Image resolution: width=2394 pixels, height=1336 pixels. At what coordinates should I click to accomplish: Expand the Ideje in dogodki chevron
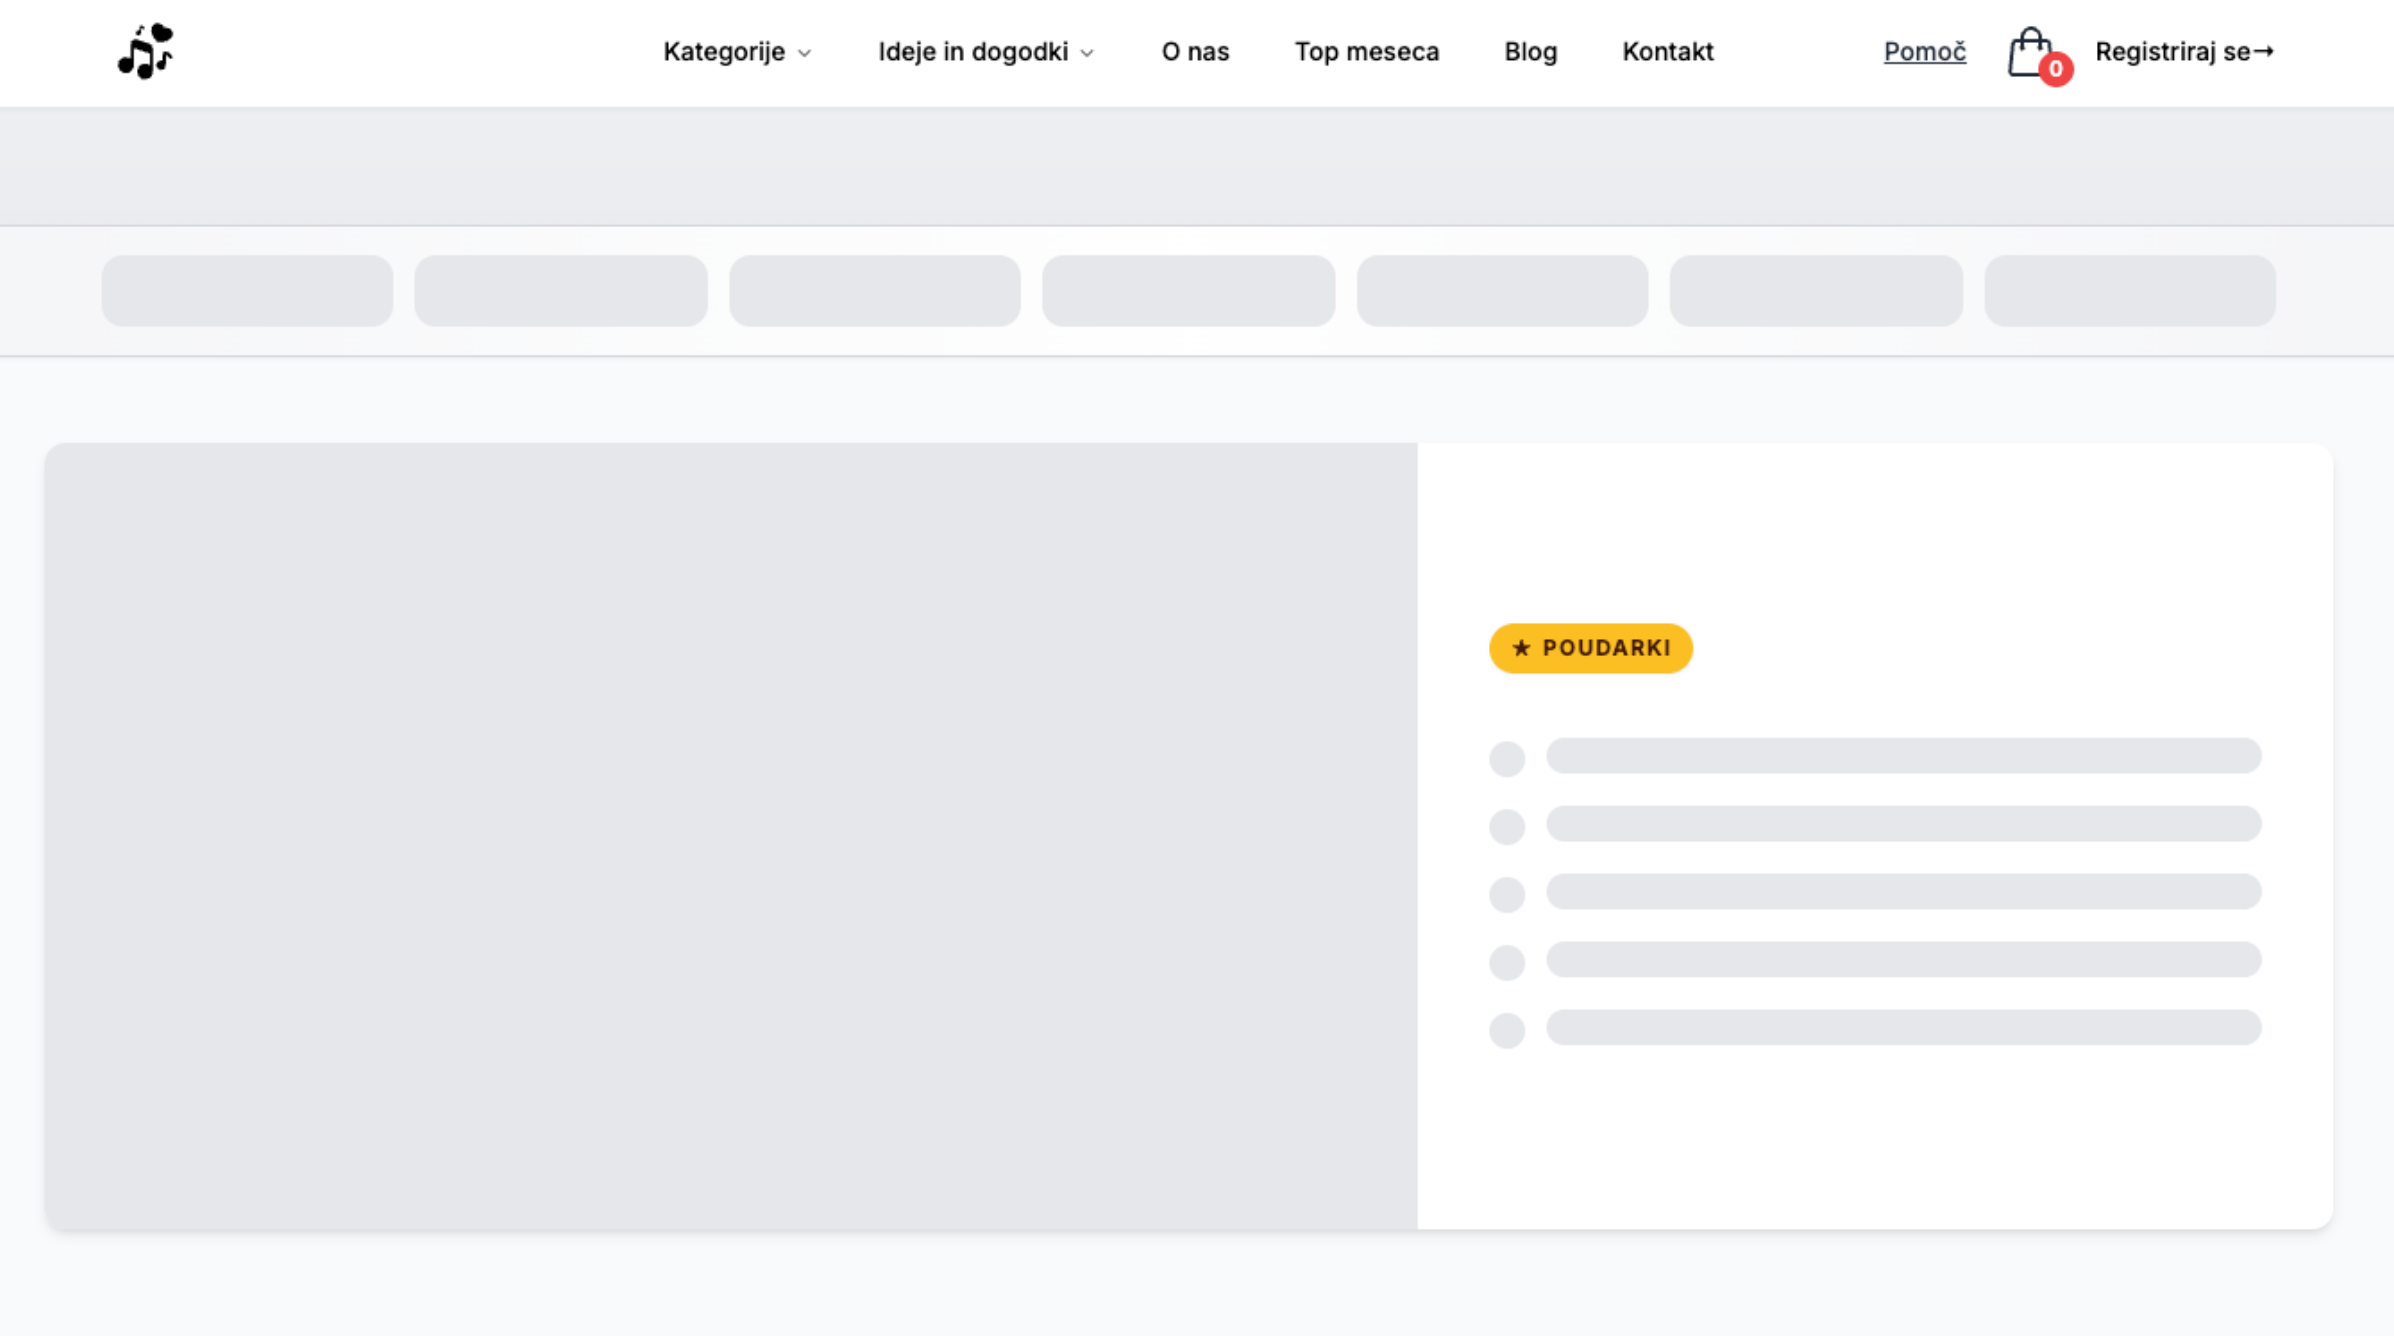(x=1088, y=53)
